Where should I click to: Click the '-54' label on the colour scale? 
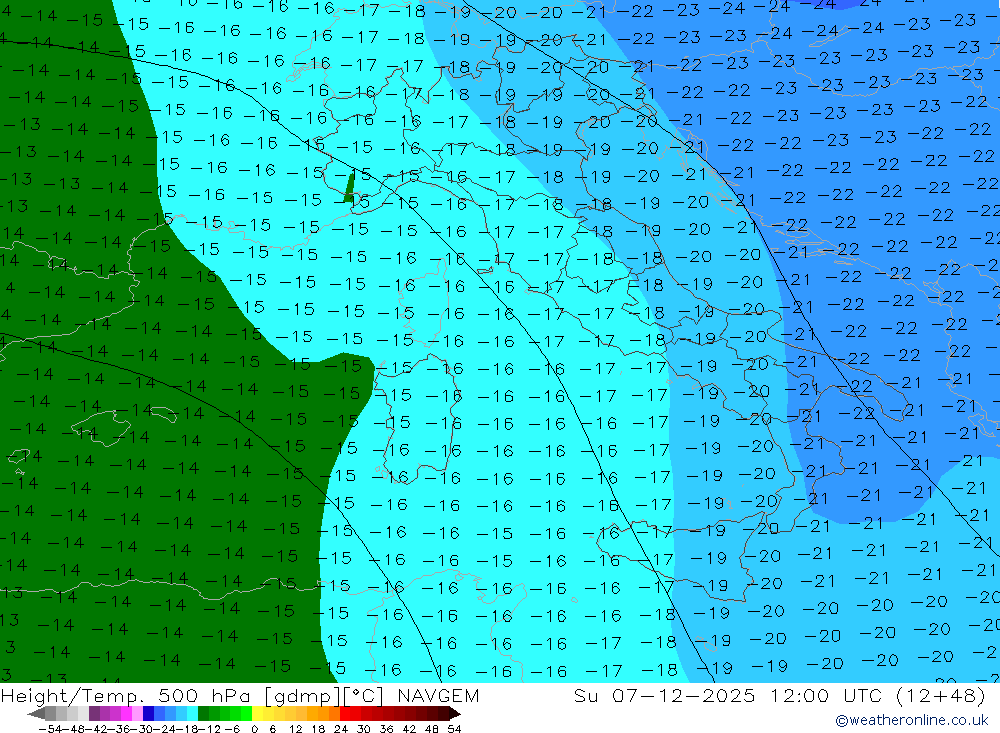coord(50,729)
